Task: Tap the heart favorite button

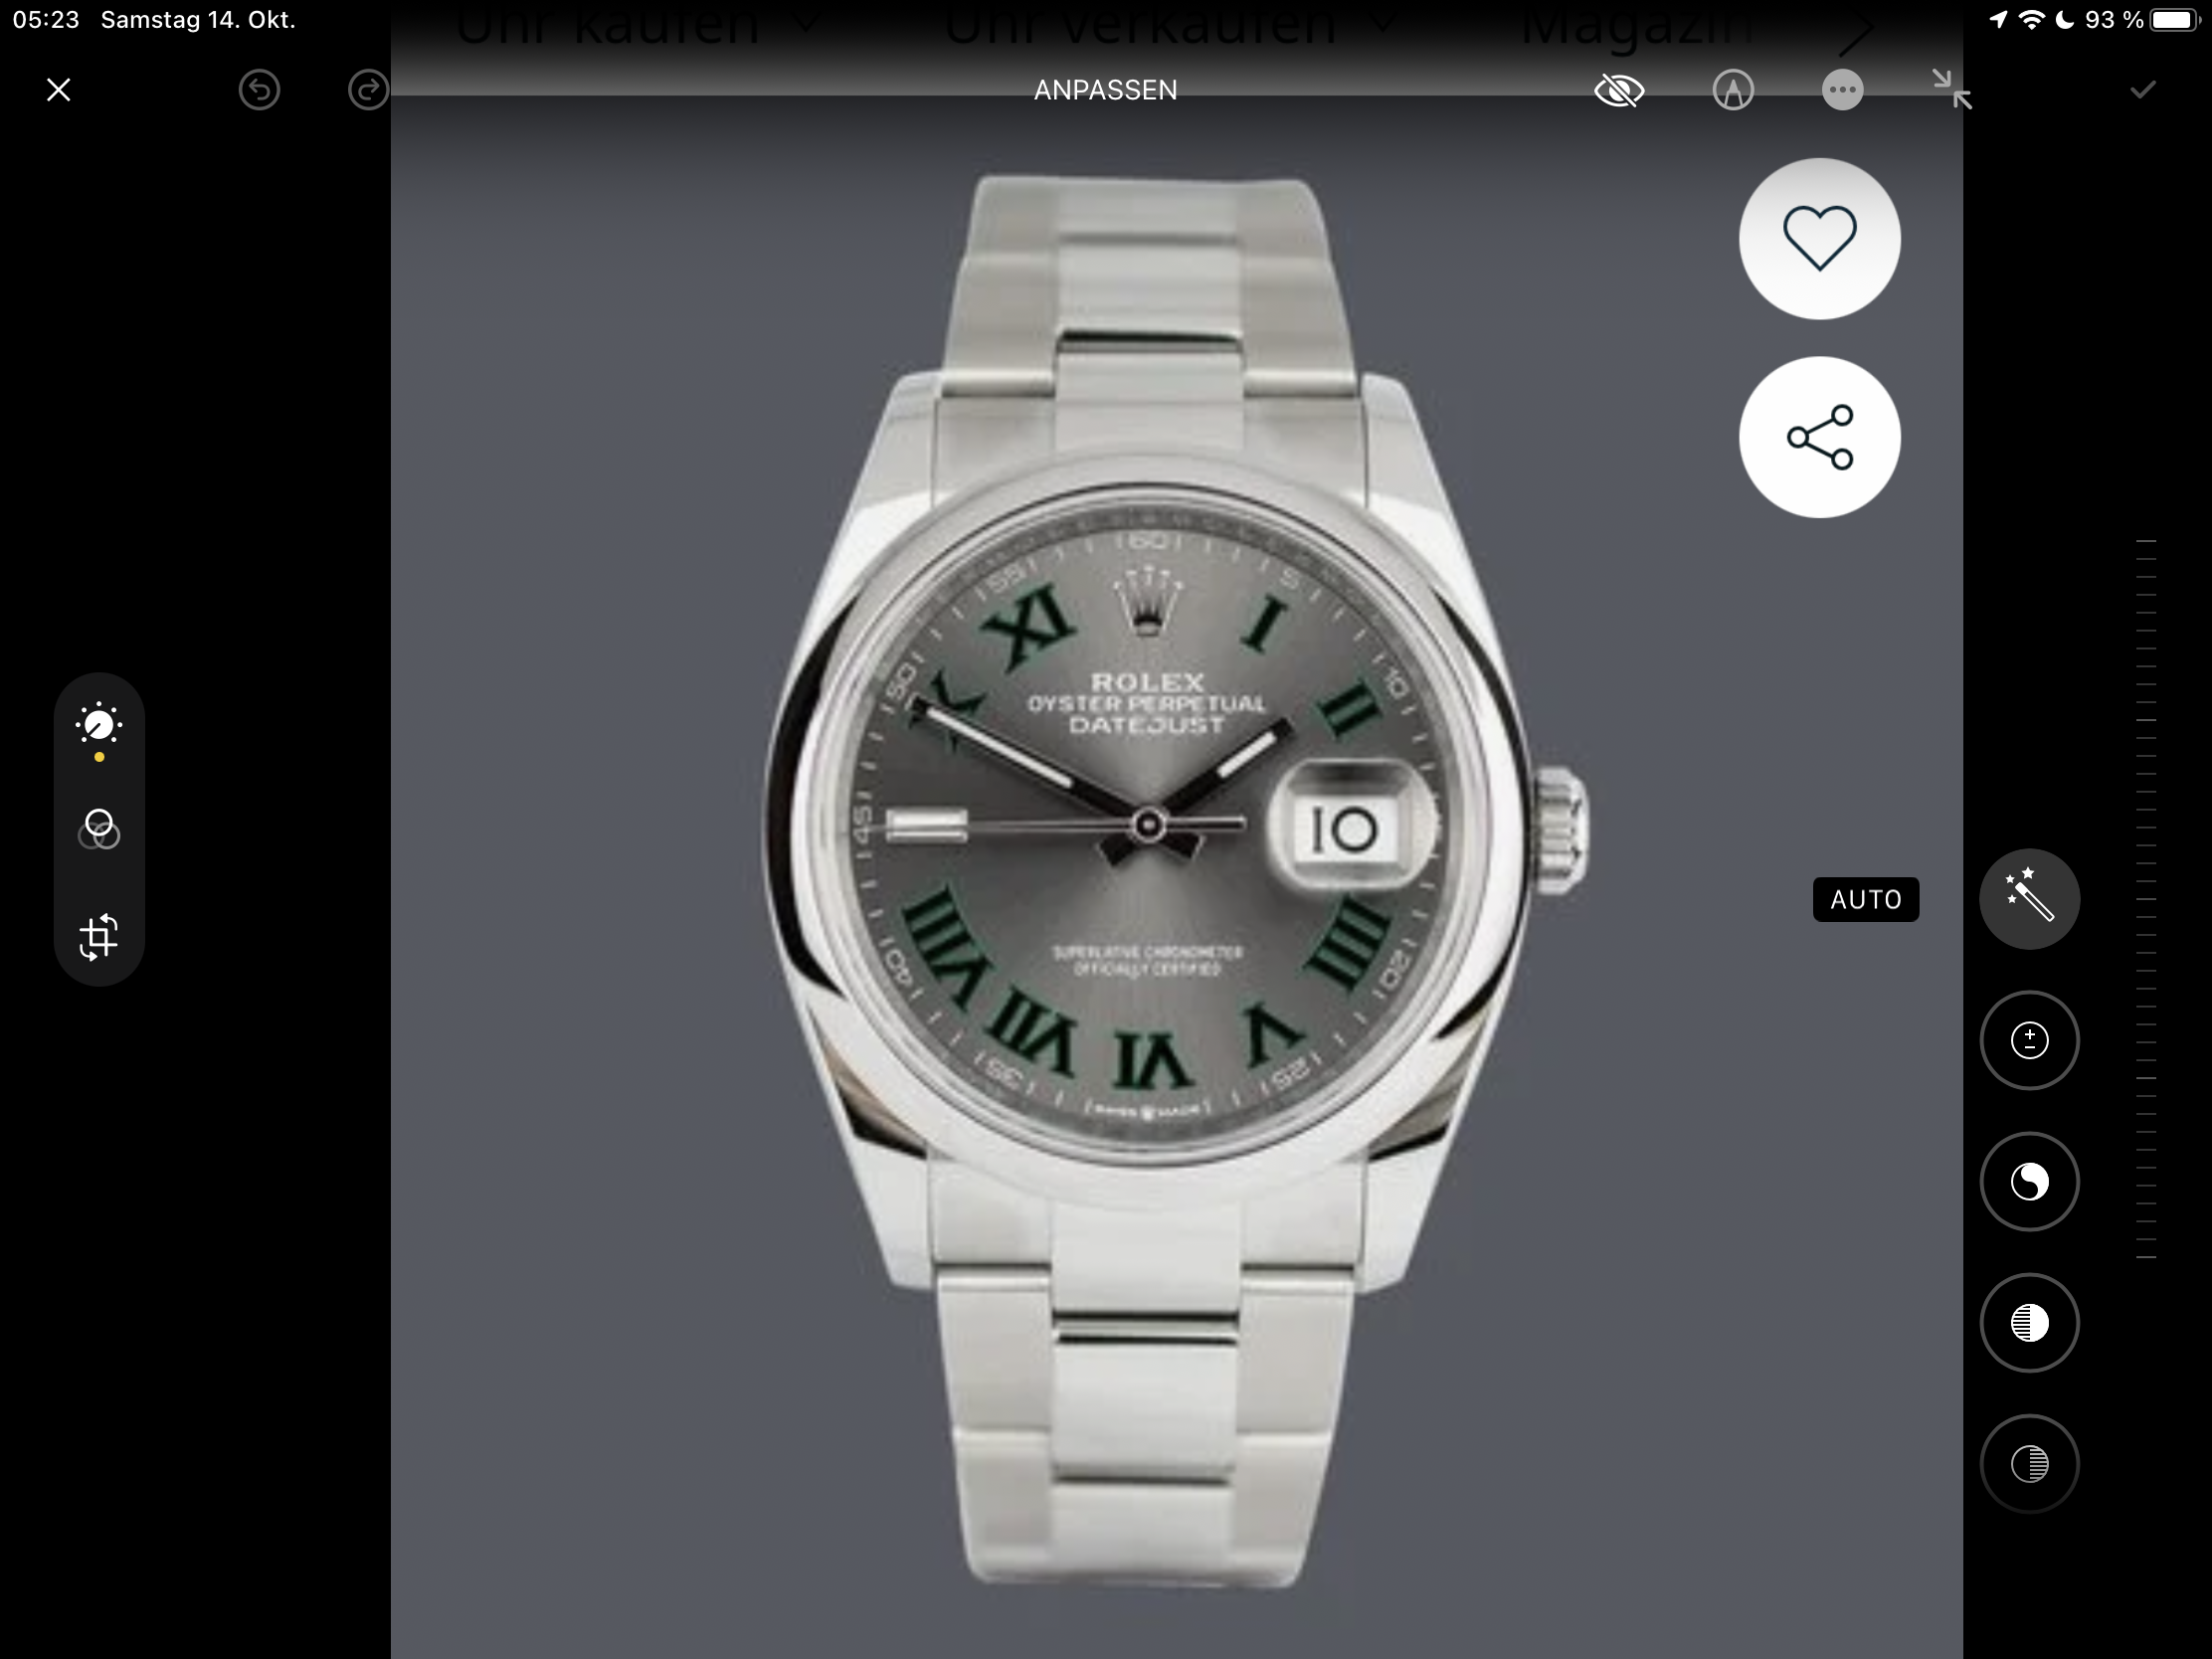Action: tap(1819, 238)
